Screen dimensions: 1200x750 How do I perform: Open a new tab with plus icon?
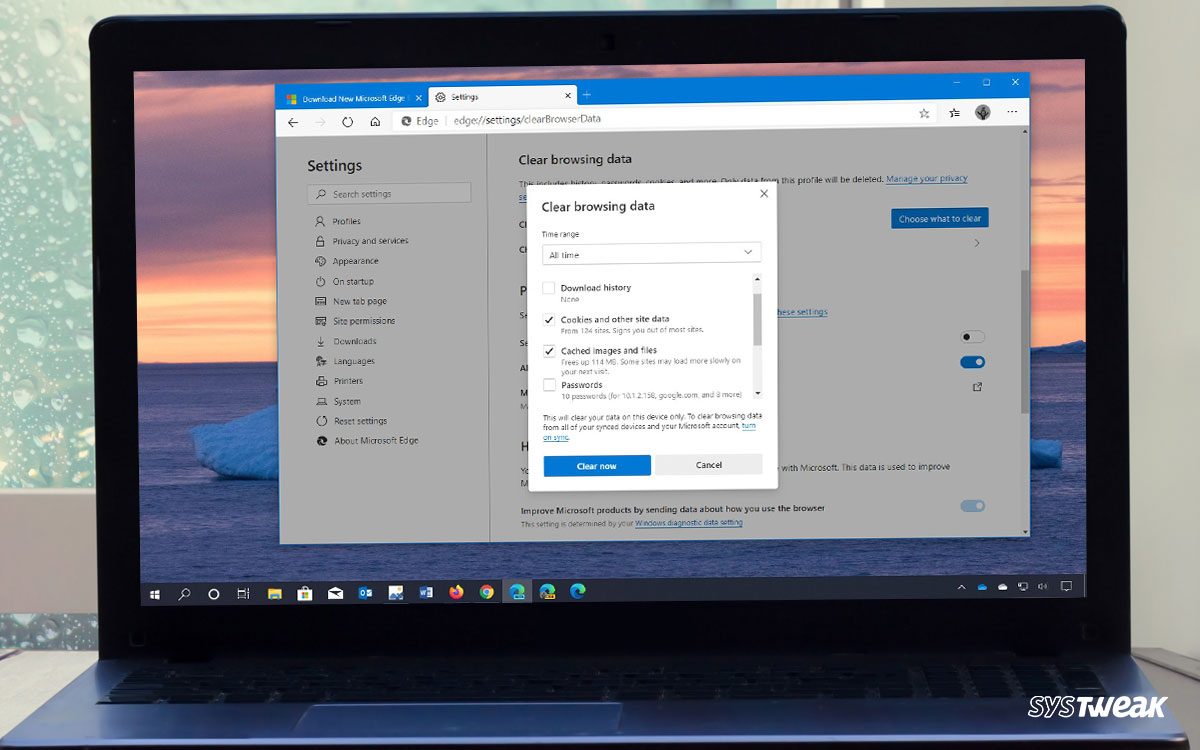coord(587,95)
